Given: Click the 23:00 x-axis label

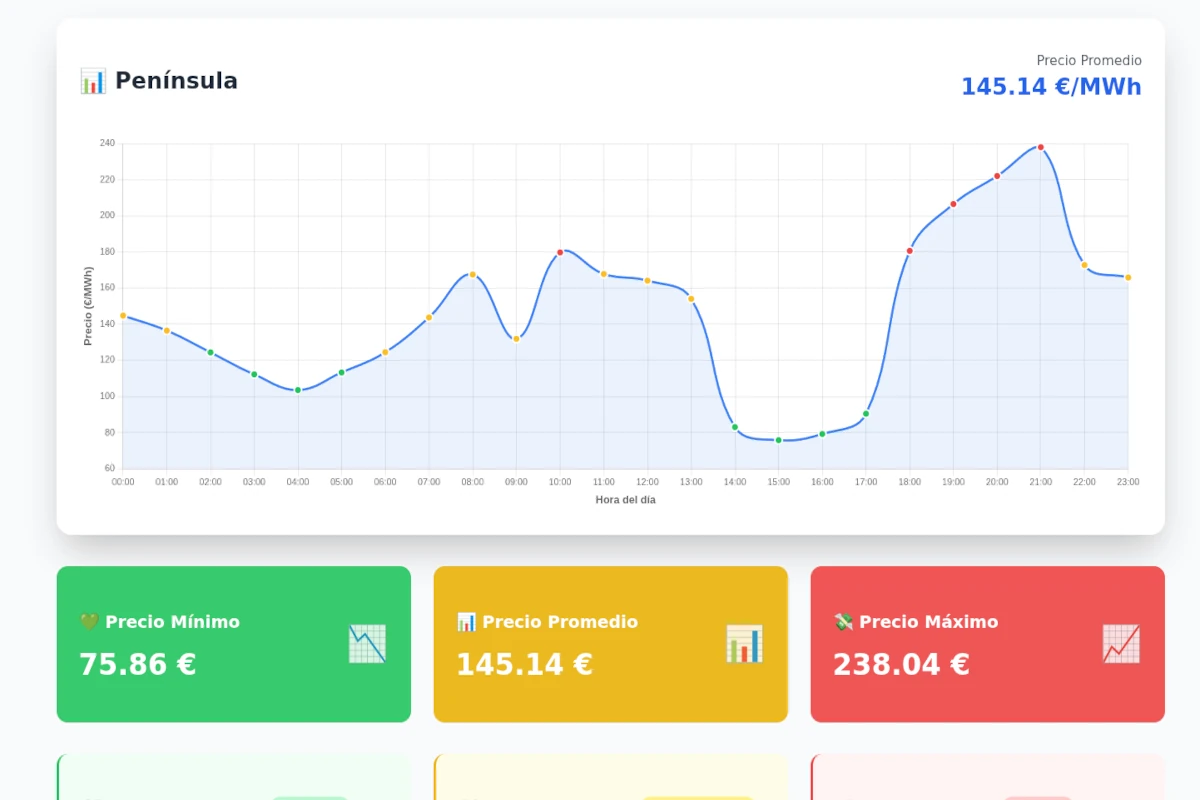Looking at the screenshot, I should [x=1128, y=482].
